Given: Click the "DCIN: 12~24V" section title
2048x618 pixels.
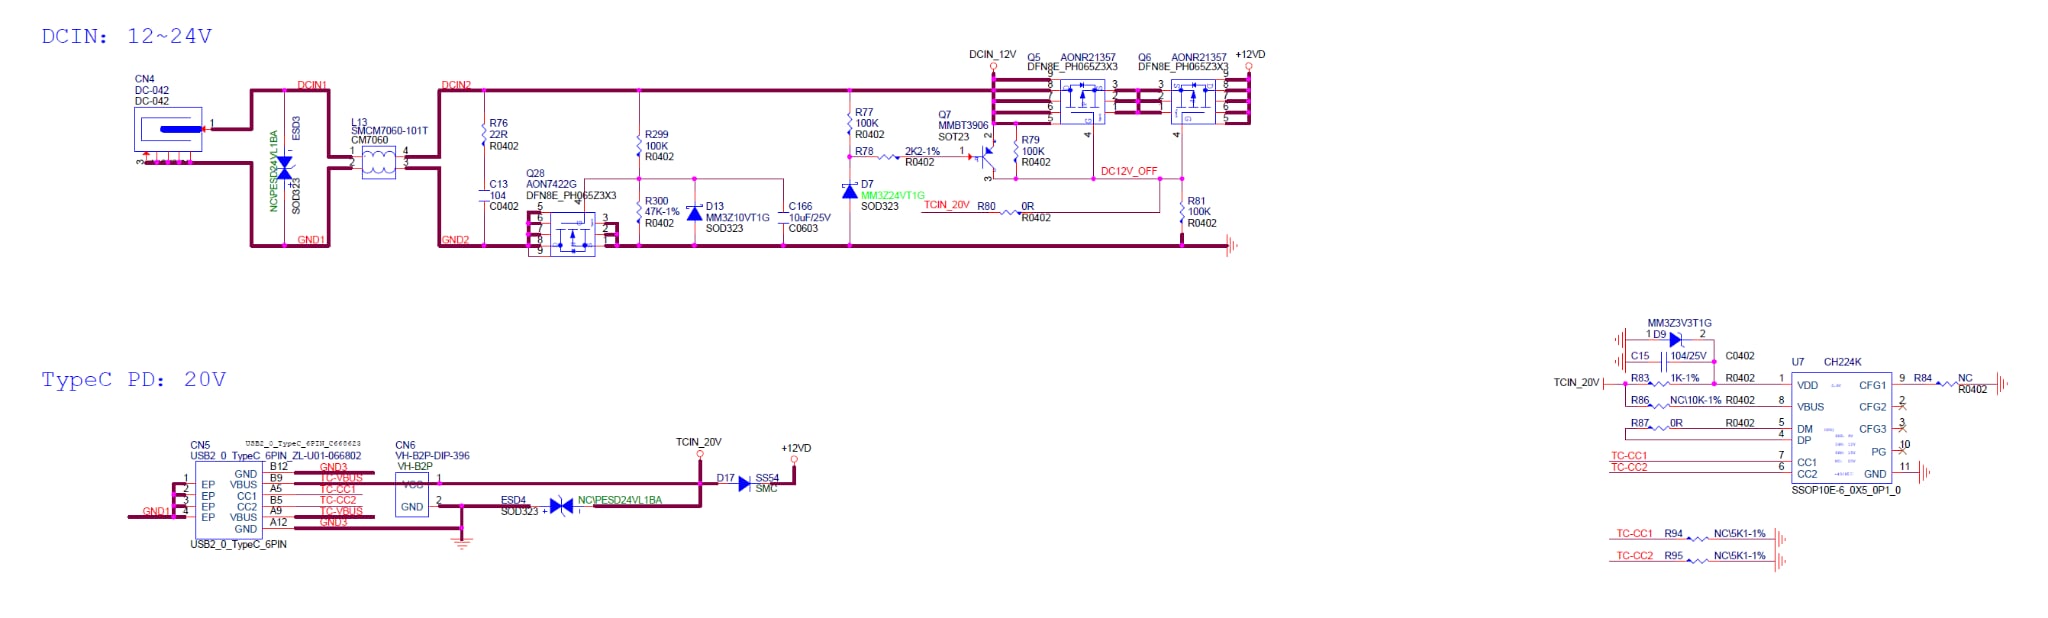Looking at the screenshot, I should 126,37.
